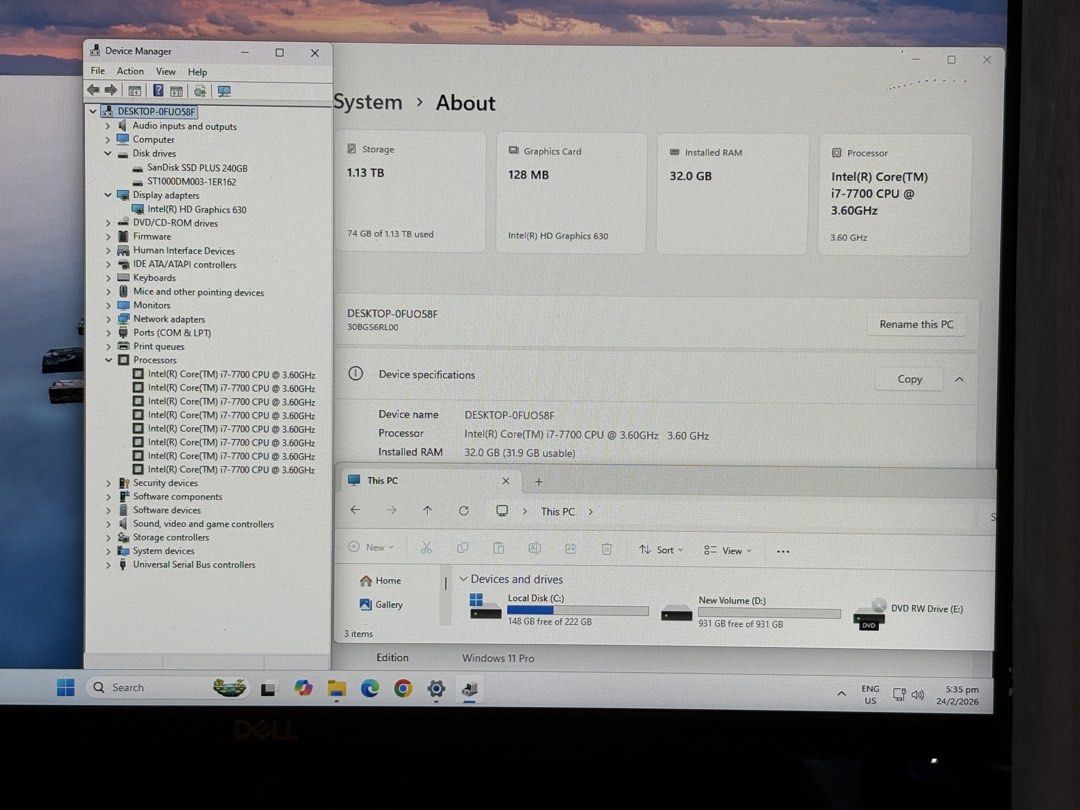Open View menu in Device Manager
The height and width of the screenshot is (810, 1080).
(165, 72)
